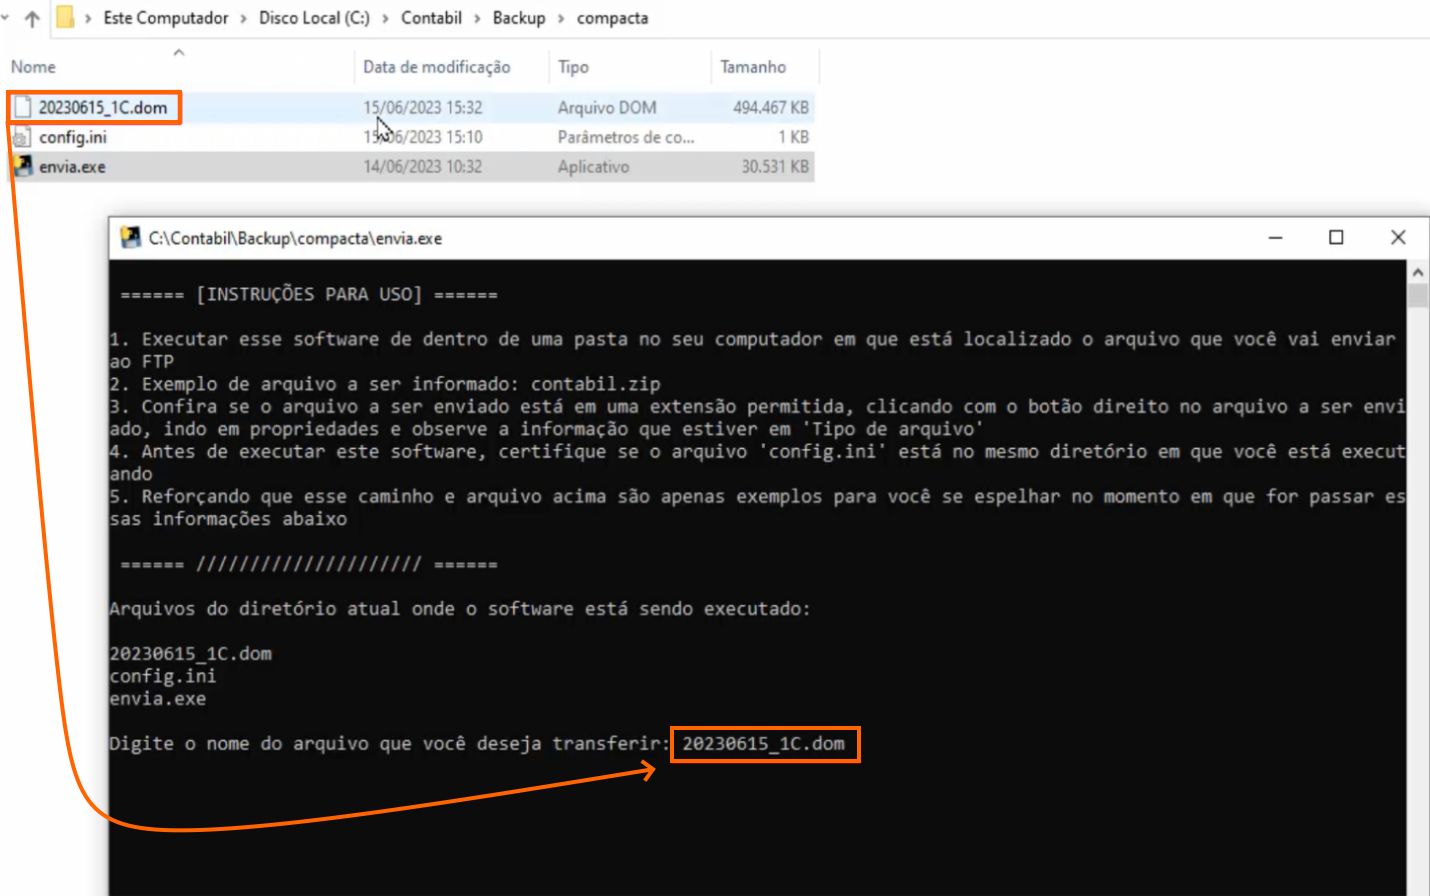Sort by Tamanho column header
Viewport: 1430px width, 896px height.
click(x=753, y=67)
